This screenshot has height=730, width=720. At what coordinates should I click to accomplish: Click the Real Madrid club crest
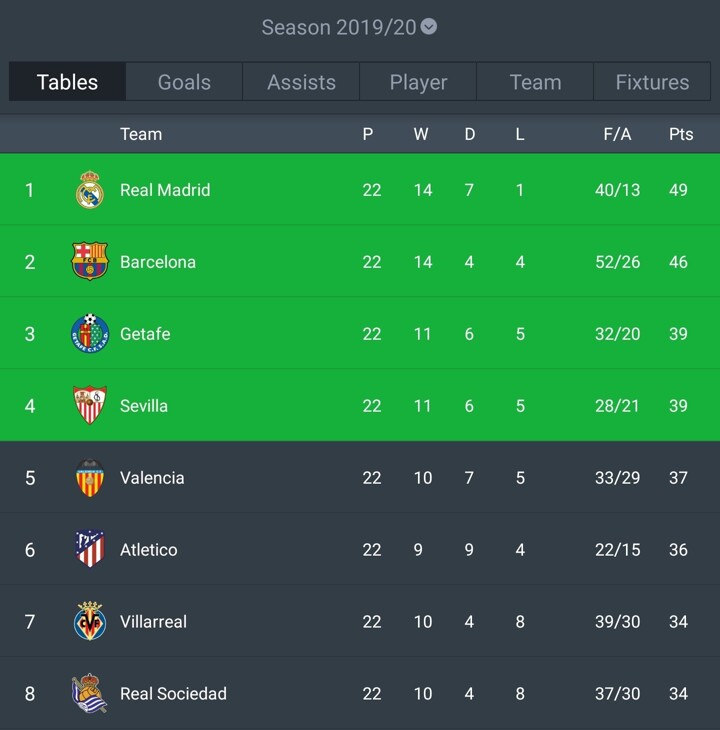click(90, 190)
